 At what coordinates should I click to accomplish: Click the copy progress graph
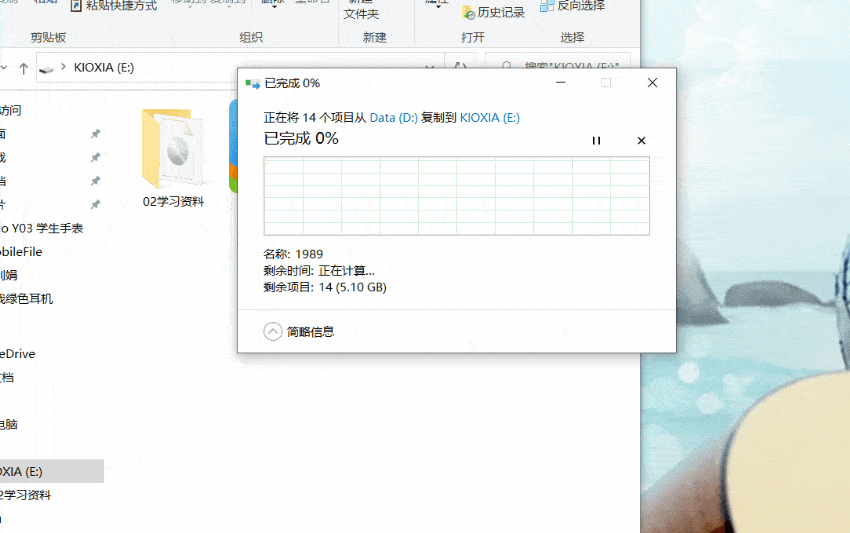[456, 196]
